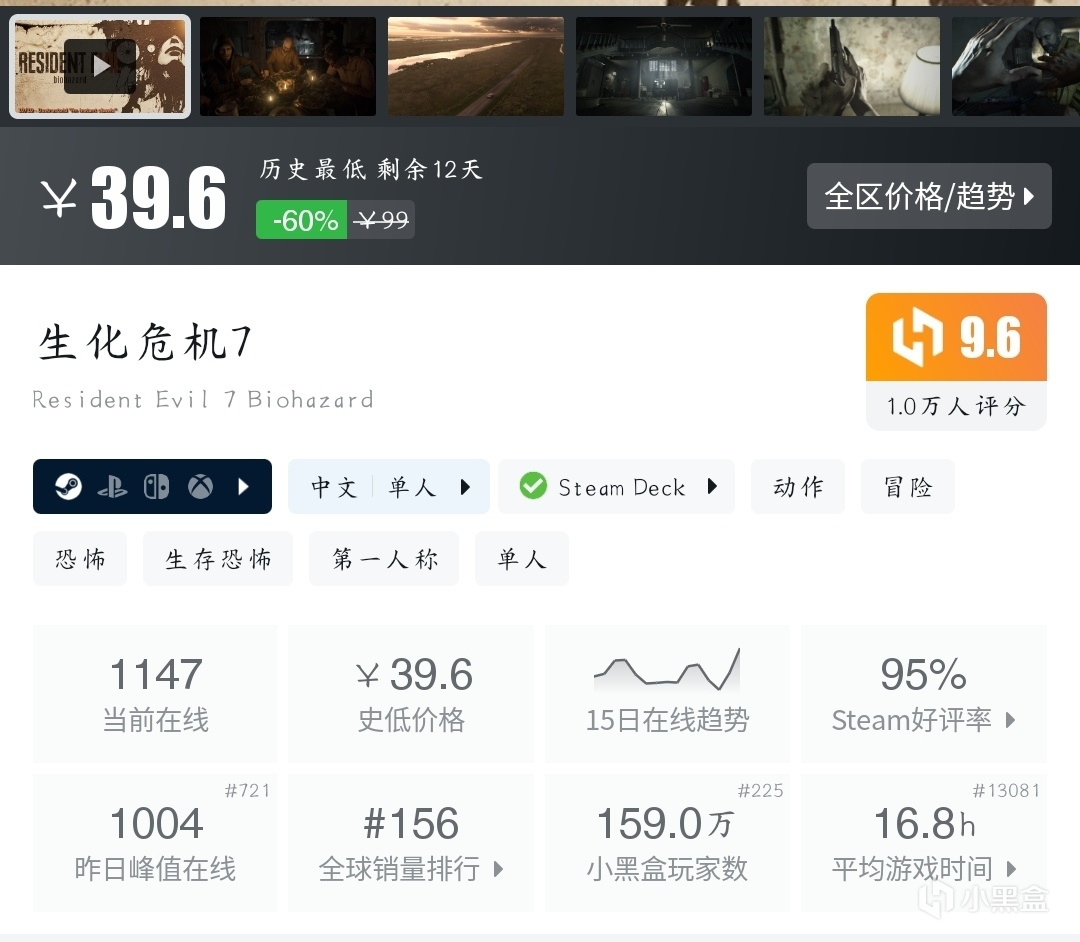Click the online trend sparkline graph
The image size is (1080, 942).
[x=667, y=670]
